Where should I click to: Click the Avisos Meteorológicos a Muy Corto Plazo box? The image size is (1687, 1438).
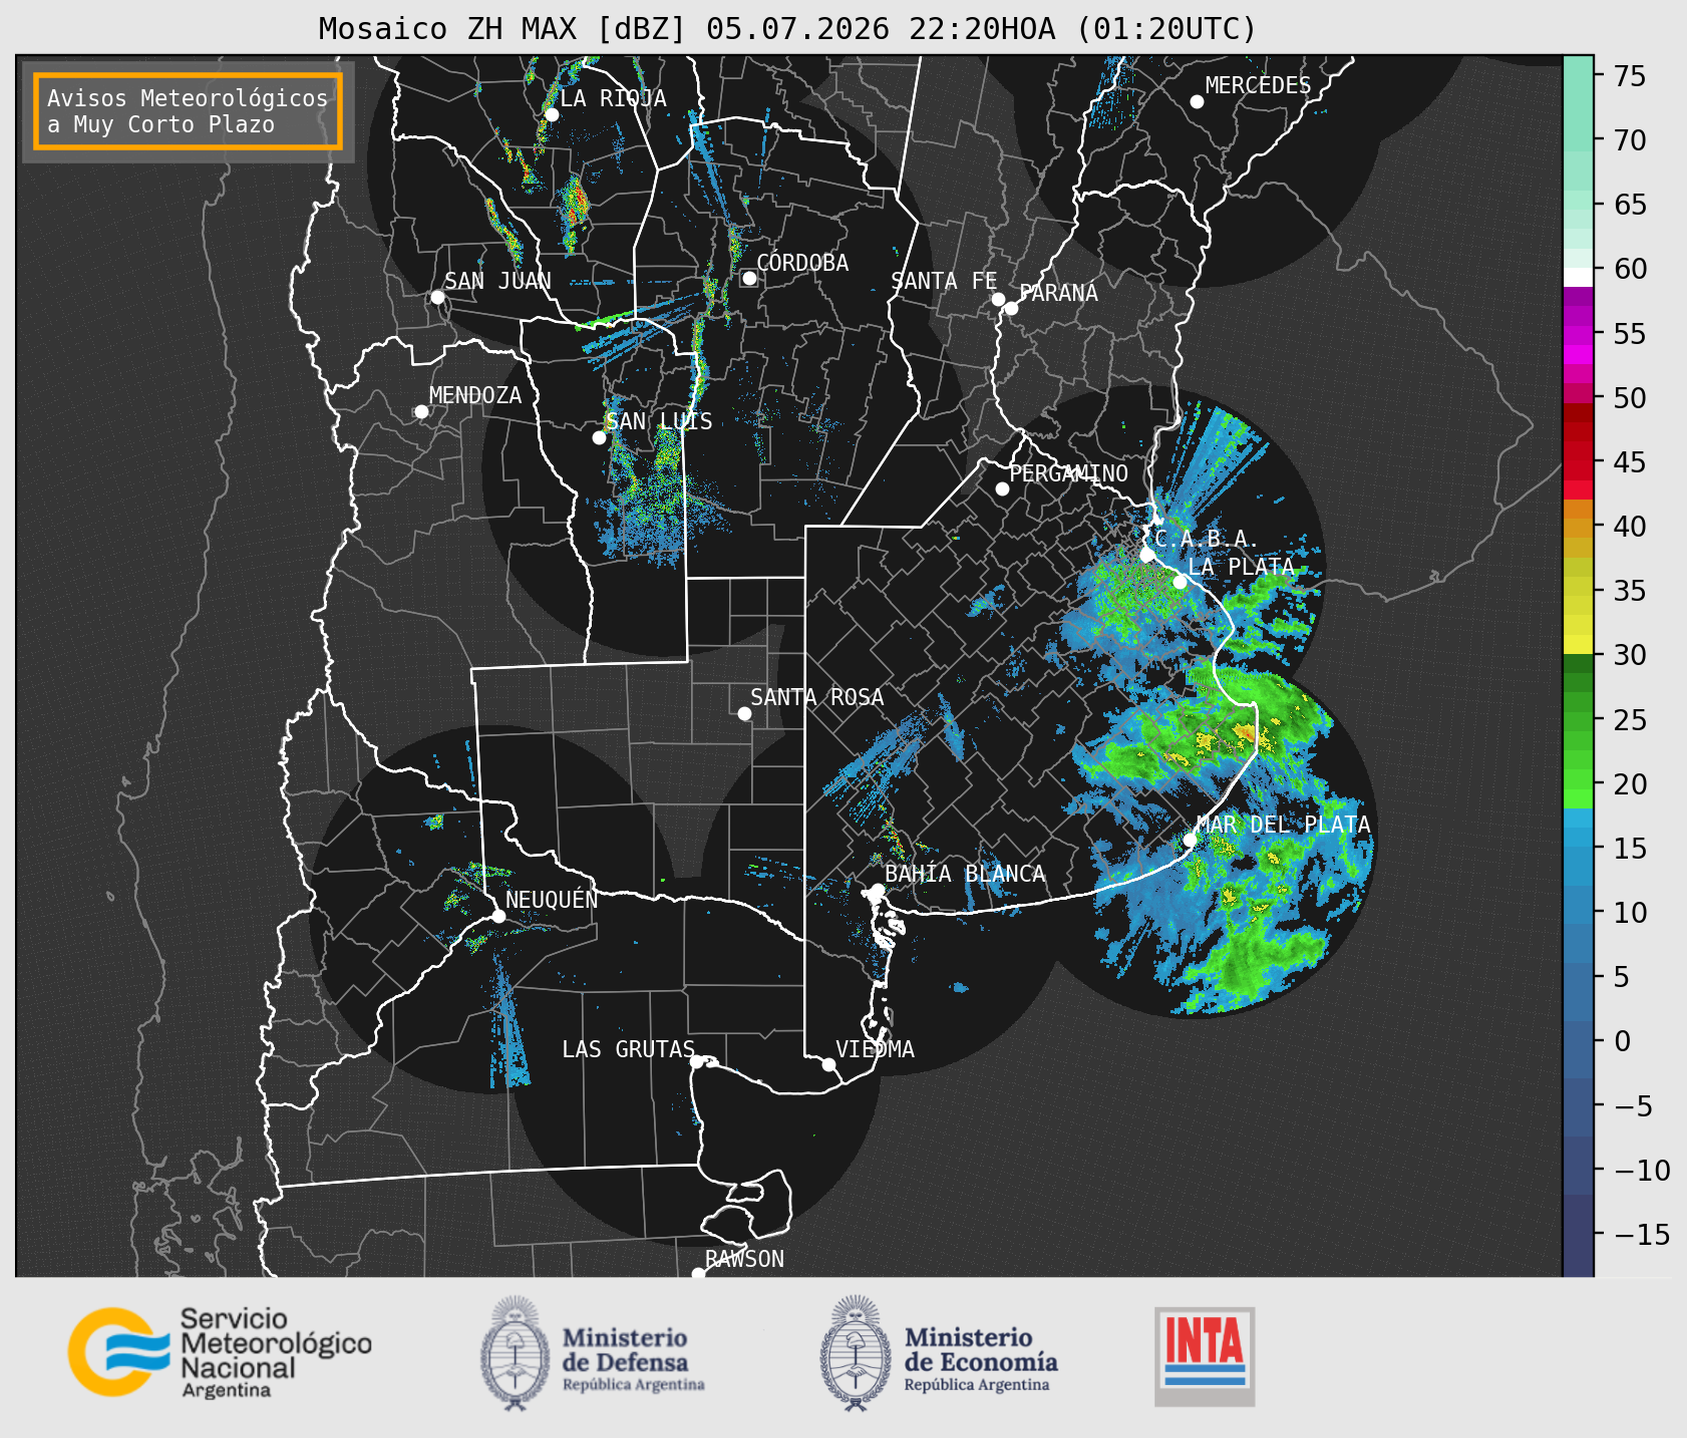coord(188,111)
